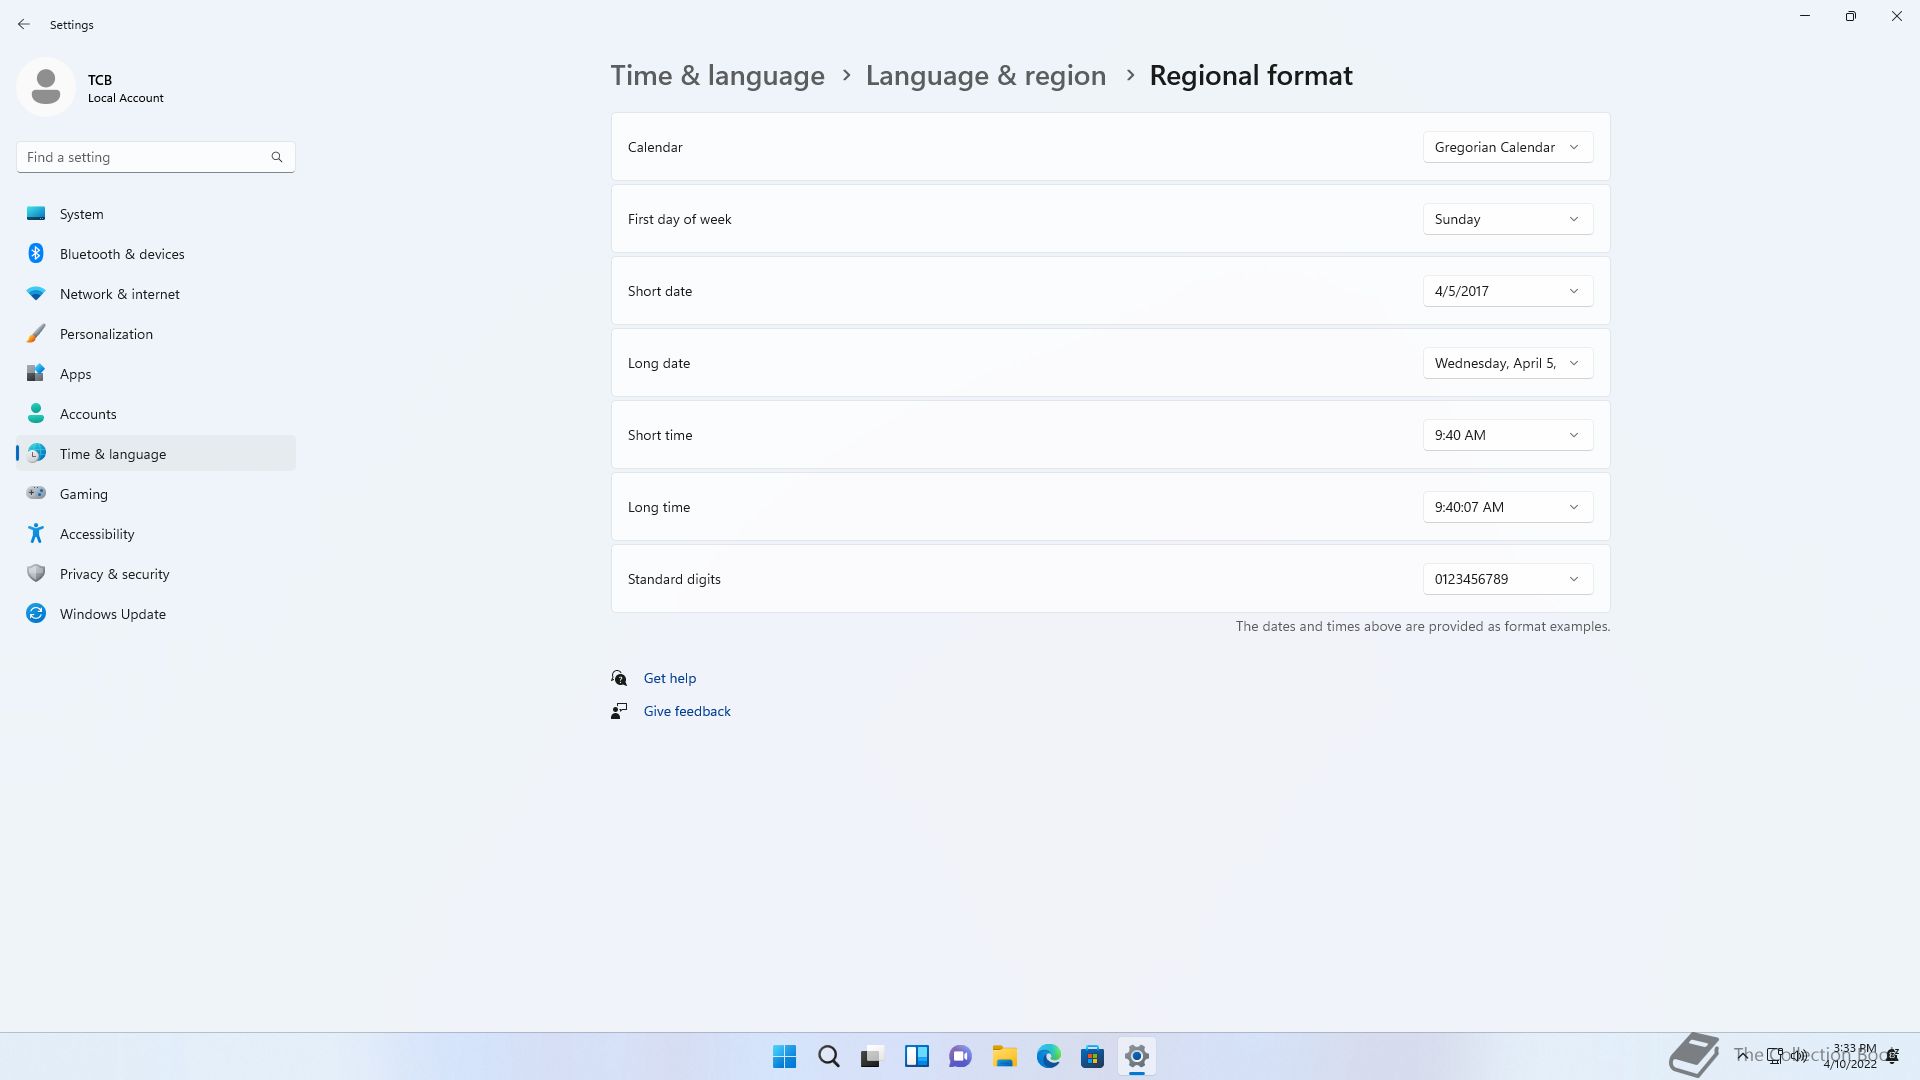Open Task View on taskbar
This screenshot has height=1080, width=1920.
[x=873, y=1056]
